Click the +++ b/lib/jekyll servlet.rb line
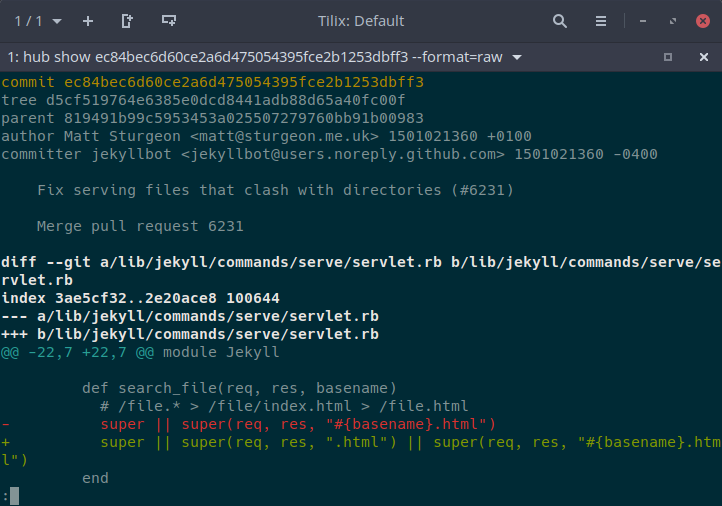The height and width of the screenshot is (506, 722). tap(190, 334)
